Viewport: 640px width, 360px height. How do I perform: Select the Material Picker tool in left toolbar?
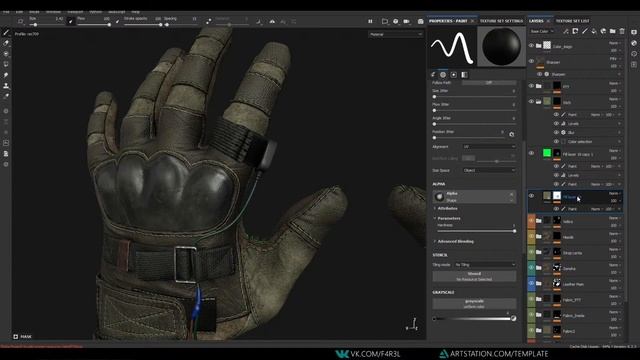click(6, 96)
